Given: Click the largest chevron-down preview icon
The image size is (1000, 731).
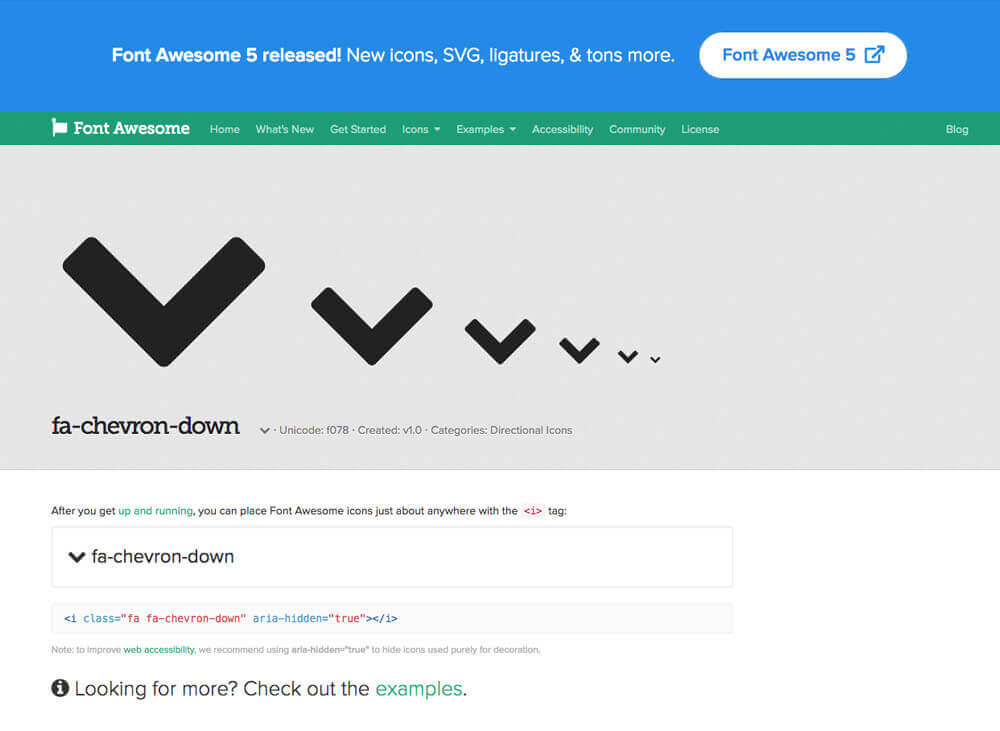Looking at the screenshot, I should [164, 302].
